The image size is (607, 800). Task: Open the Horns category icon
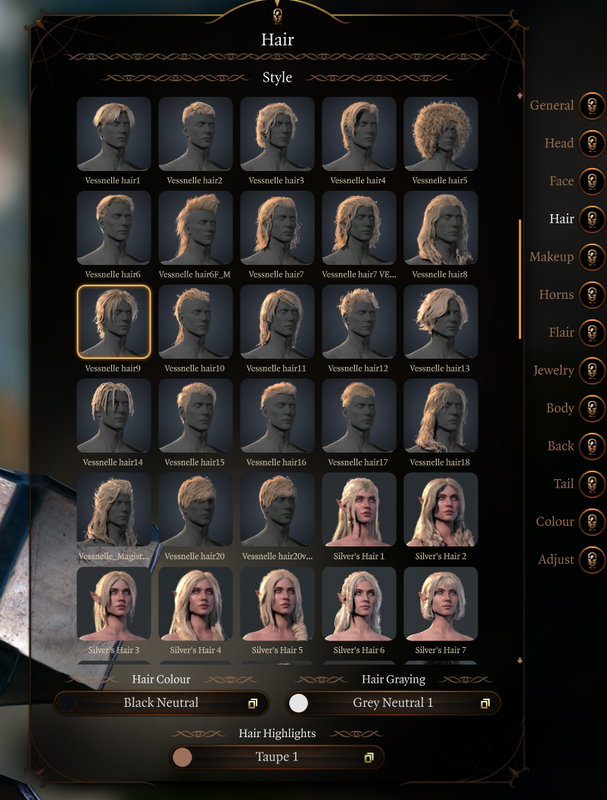(592, 295)
